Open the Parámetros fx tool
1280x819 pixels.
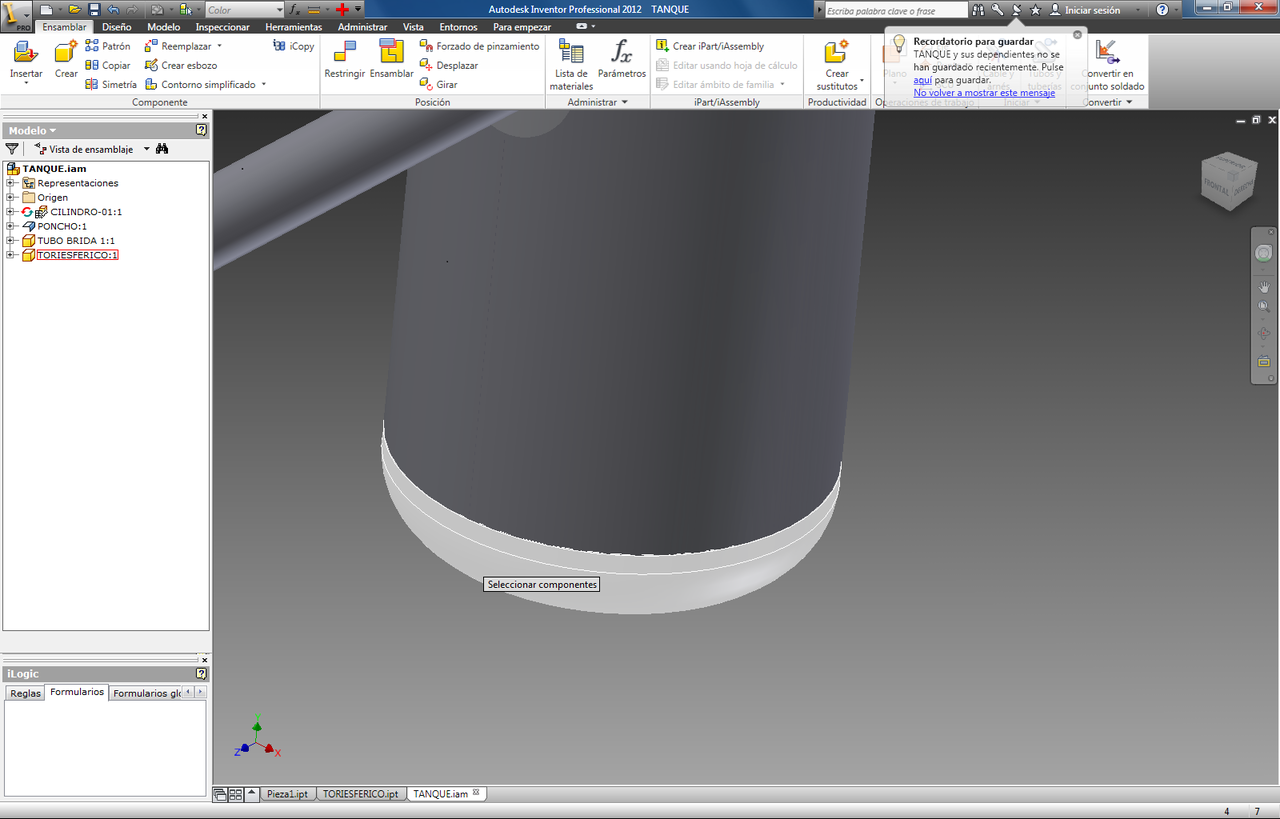(x=622, y=59)
